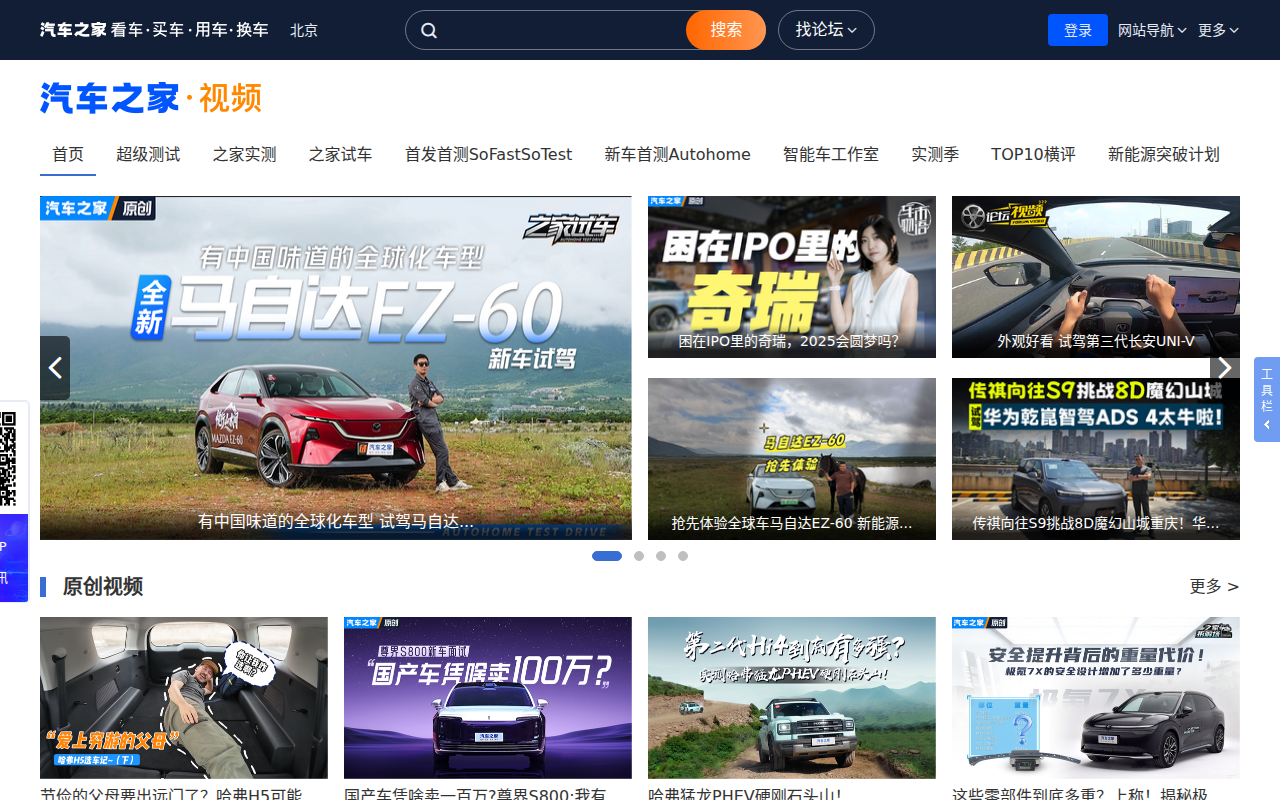Viewport: 1280px width, 800px height.
Task: Open 首发首测SoFastSoTest tab
Action: pos(488,154)
